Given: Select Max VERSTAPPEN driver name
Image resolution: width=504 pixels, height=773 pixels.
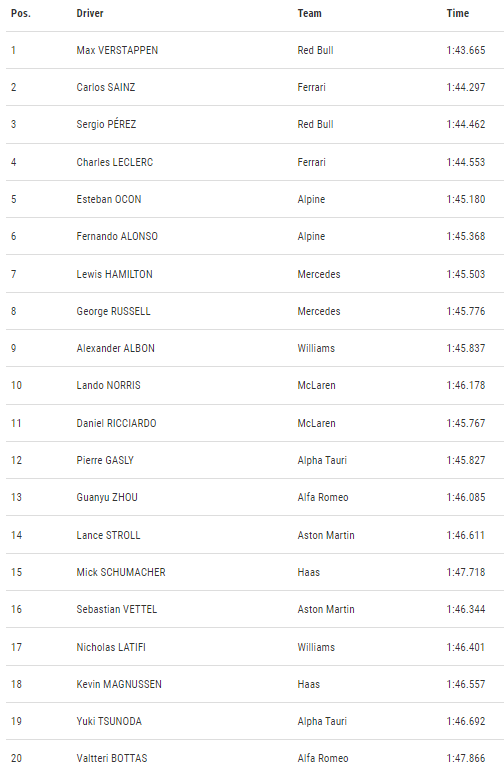Looking at the screenshot, I should coord(117,50).
